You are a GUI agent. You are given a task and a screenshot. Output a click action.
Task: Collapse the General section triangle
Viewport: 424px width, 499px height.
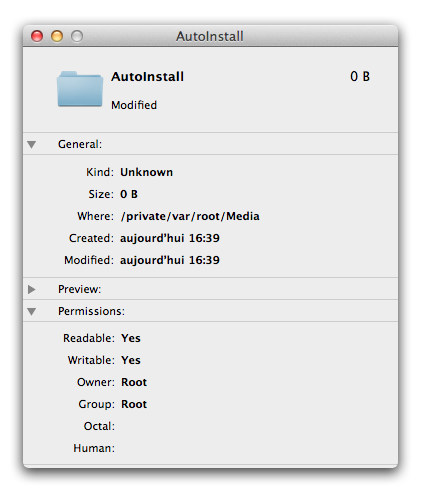[32, 144]
